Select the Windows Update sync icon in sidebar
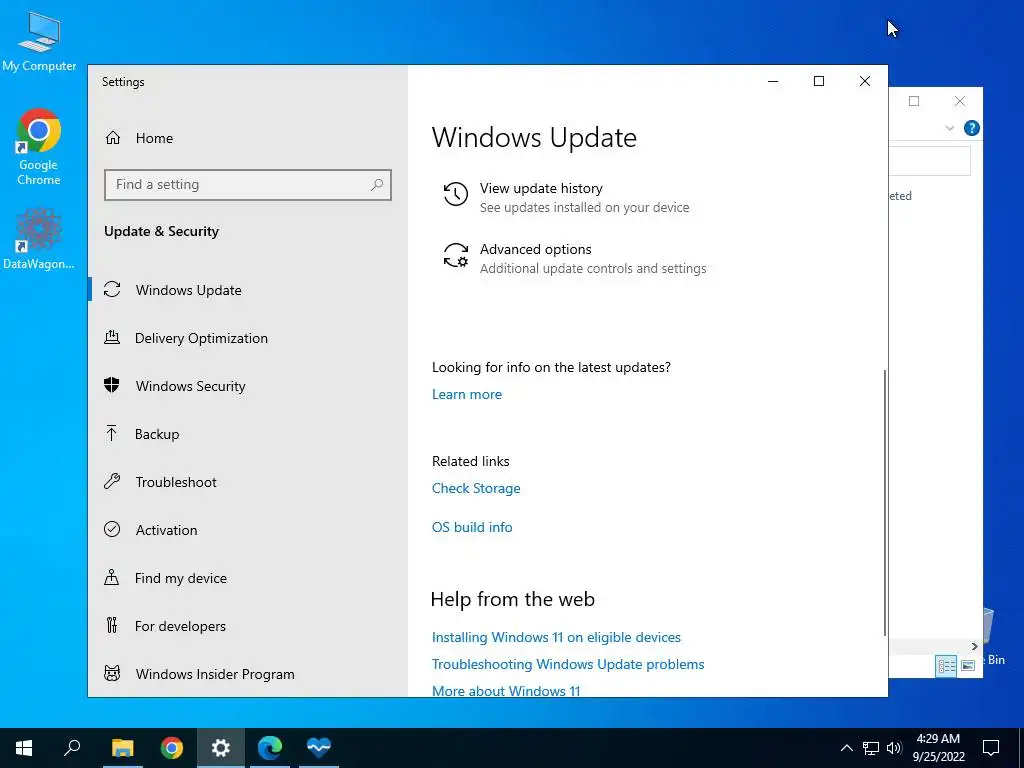Image resolution: width=1024 pixels, height=768 pixels. click(x=112, y=289)
